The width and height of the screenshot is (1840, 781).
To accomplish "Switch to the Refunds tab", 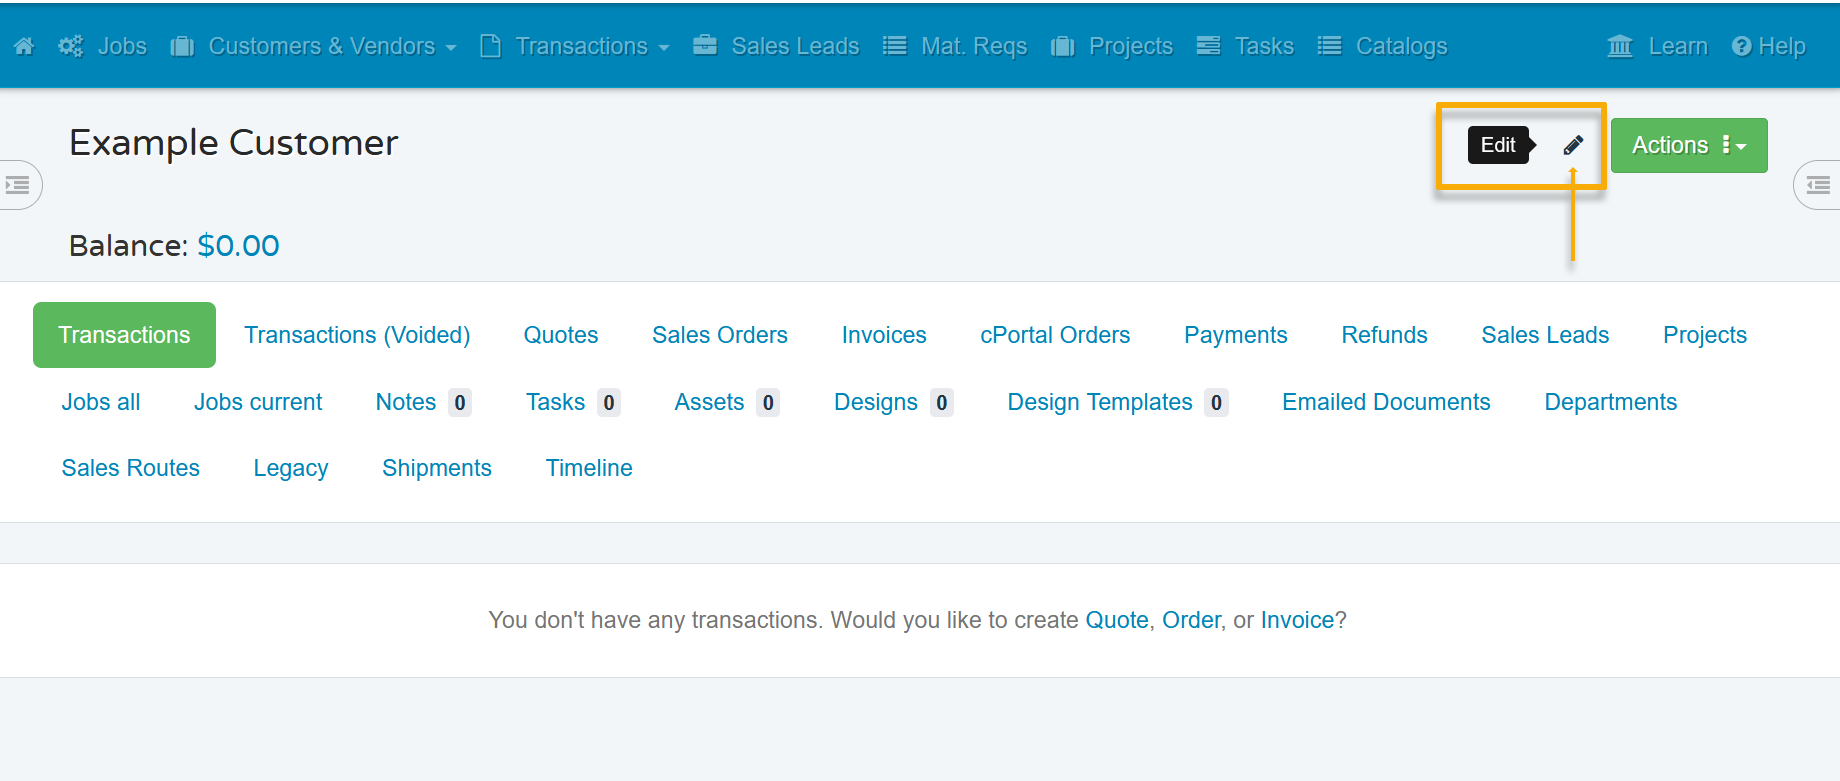I will pyautogui.click(x=1385, y=335).
